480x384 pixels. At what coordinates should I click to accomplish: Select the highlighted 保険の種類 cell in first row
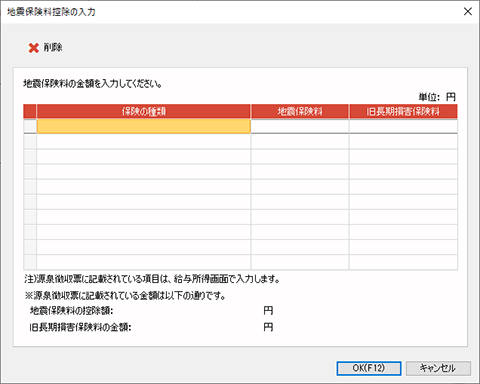144,126
